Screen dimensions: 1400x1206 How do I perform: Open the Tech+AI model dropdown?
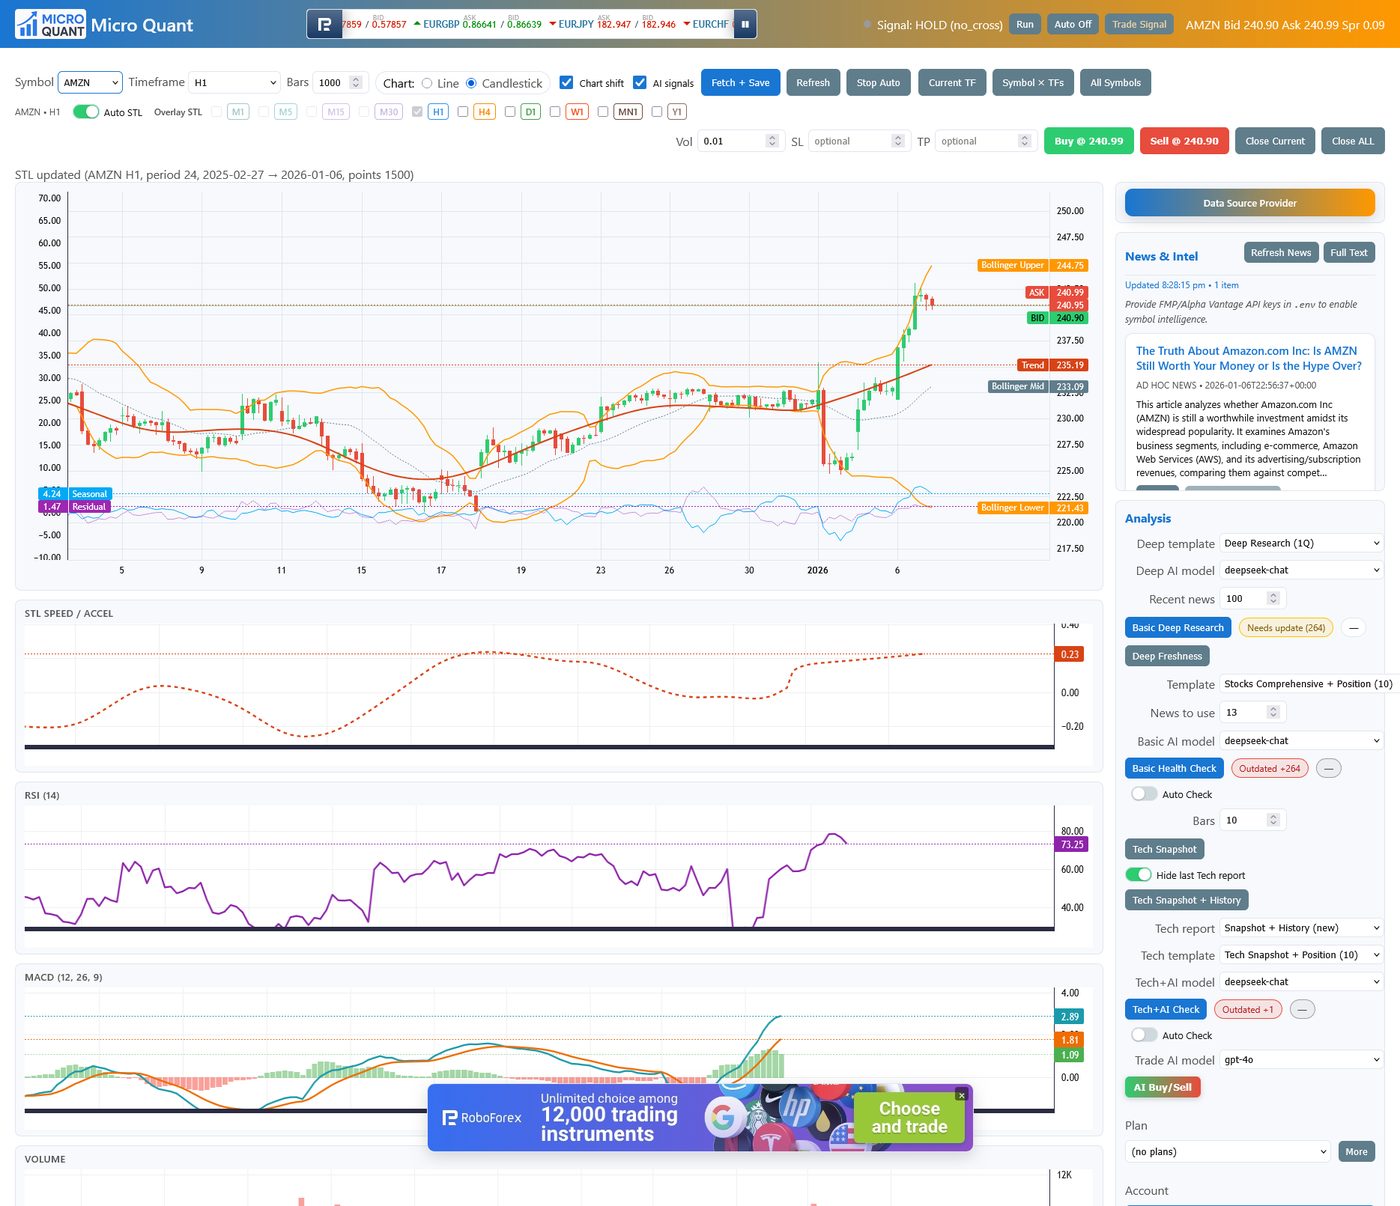1302,982
